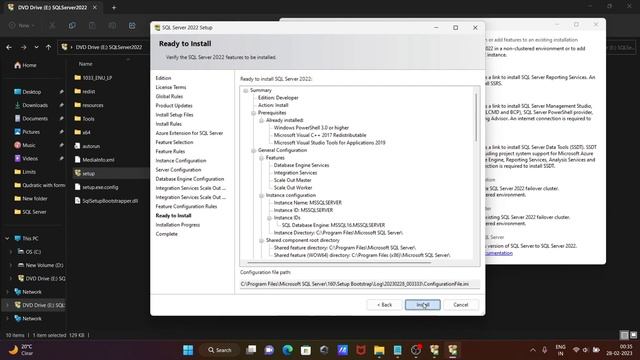Select Database Engine Services tree row

301,165
